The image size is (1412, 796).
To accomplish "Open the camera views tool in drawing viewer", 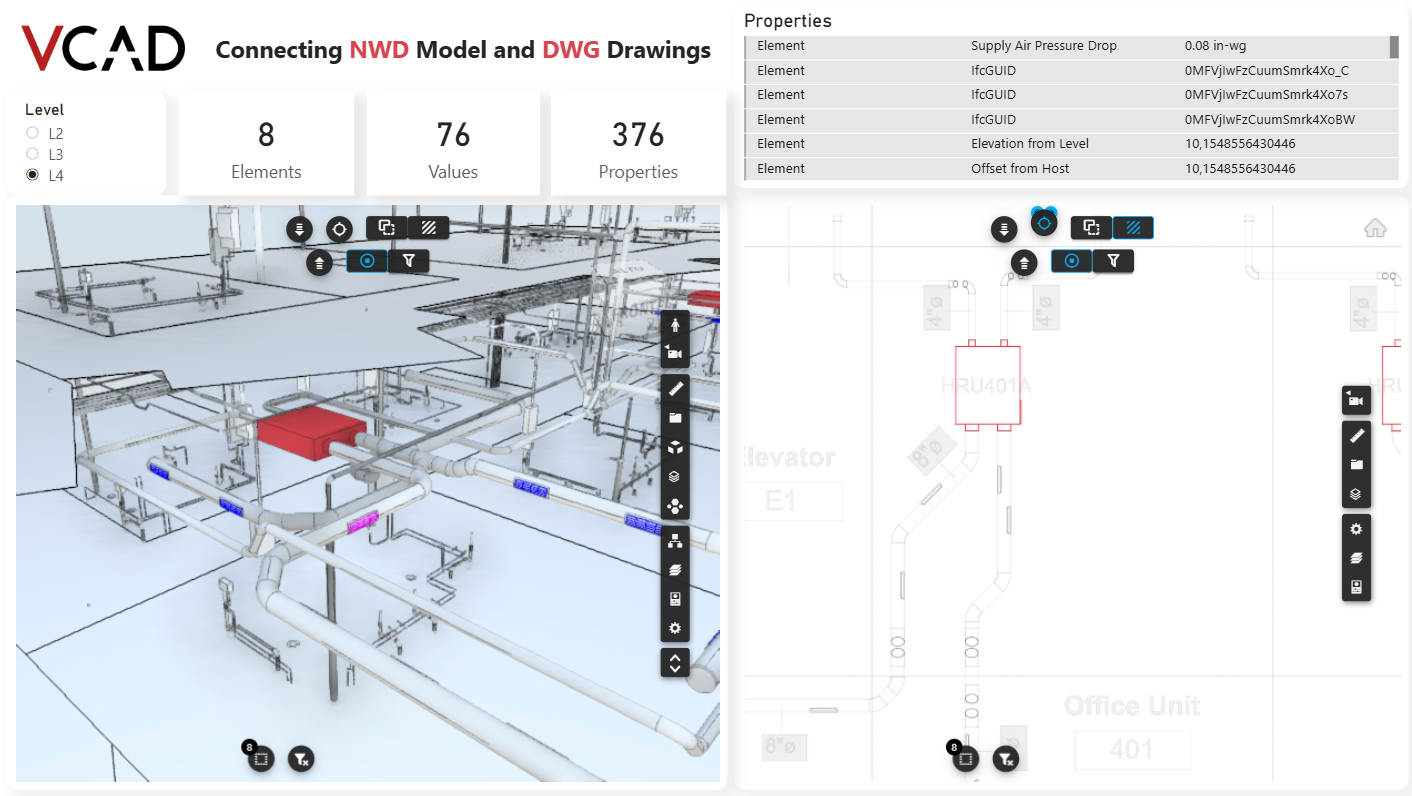I will pos(1356,400).
